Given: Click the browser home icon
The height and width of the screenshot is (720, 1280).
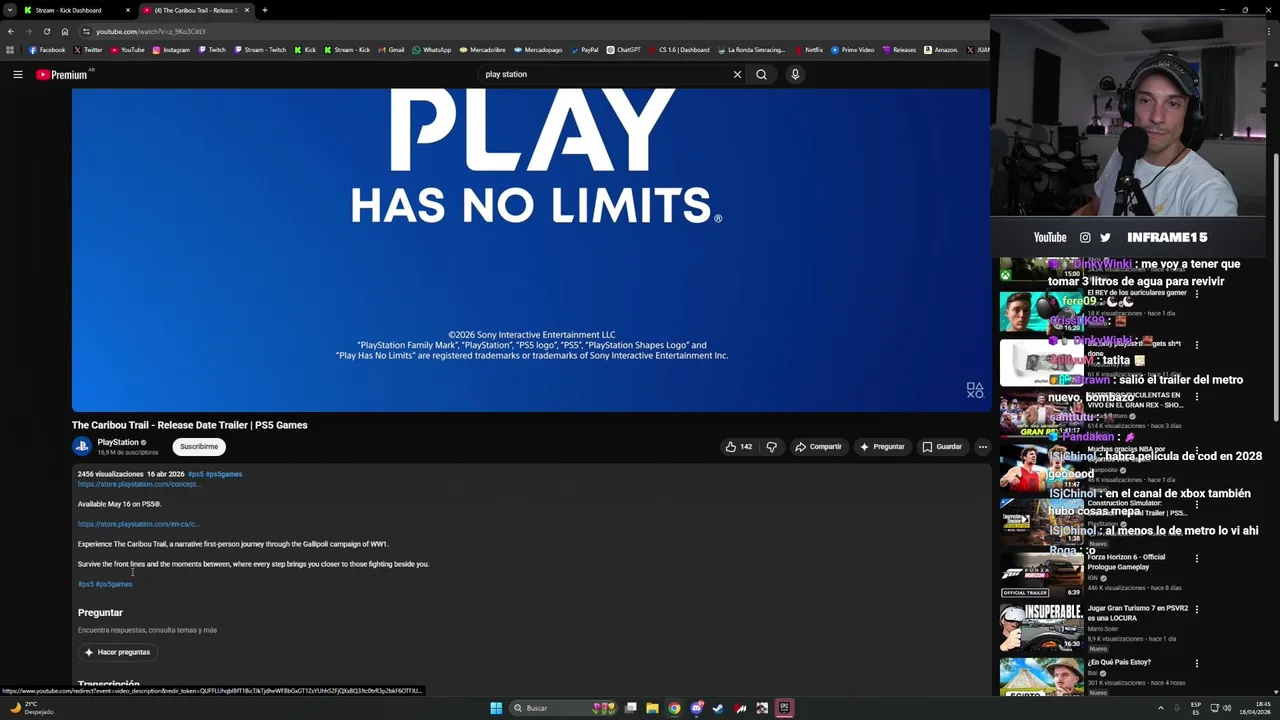Looking at the screenshot, I should (65, 31).
